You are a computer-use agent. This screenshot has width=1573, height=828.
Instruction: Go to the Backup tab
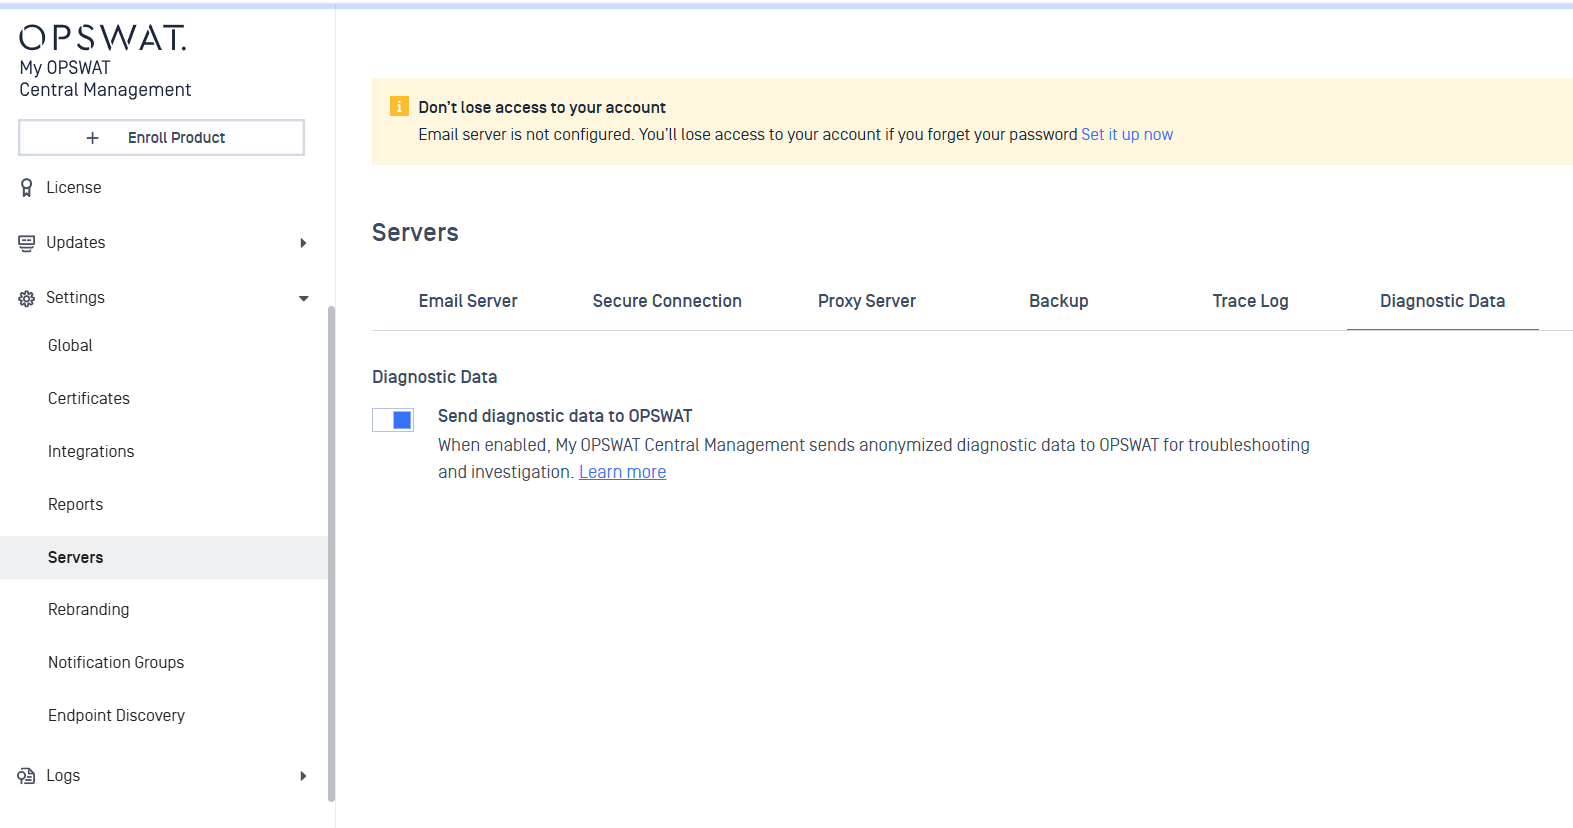[x=1059, y=301]
